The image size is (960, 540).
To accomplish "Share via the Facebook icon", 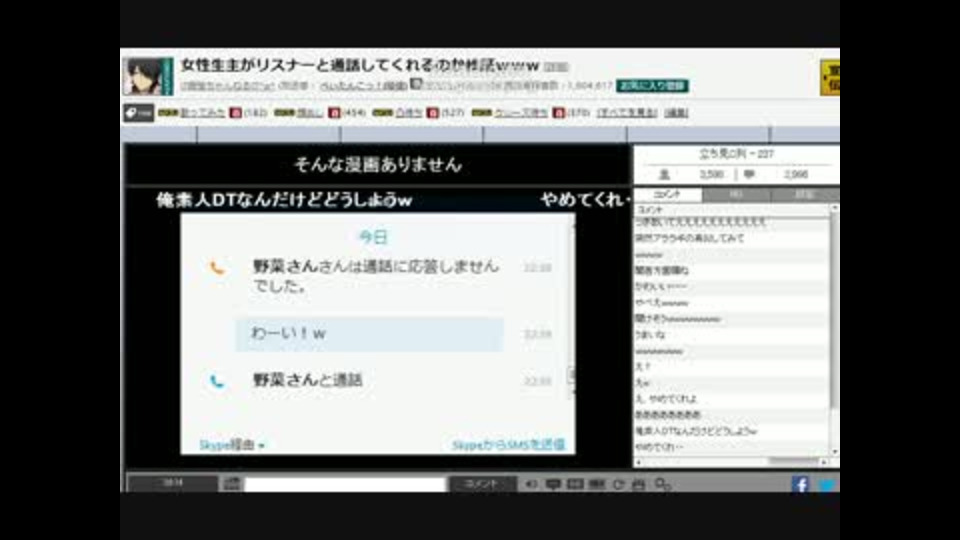I will pyautogui.click(x=801, y=484).
